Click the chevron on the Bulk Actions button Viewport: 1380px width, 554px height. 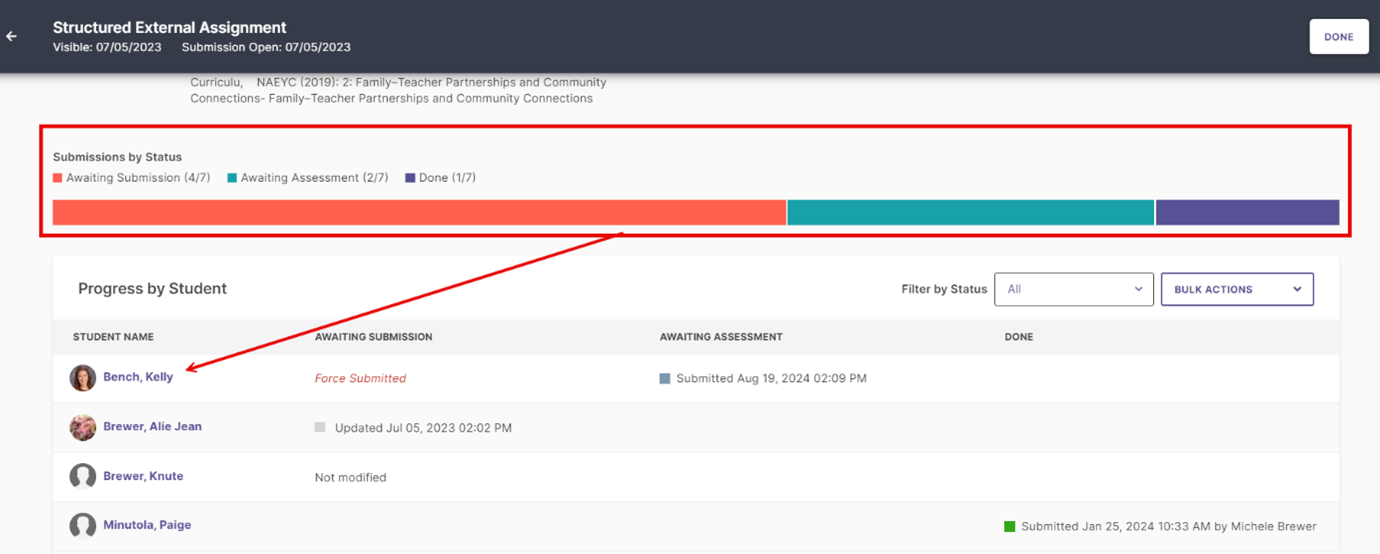[1297, 289]
